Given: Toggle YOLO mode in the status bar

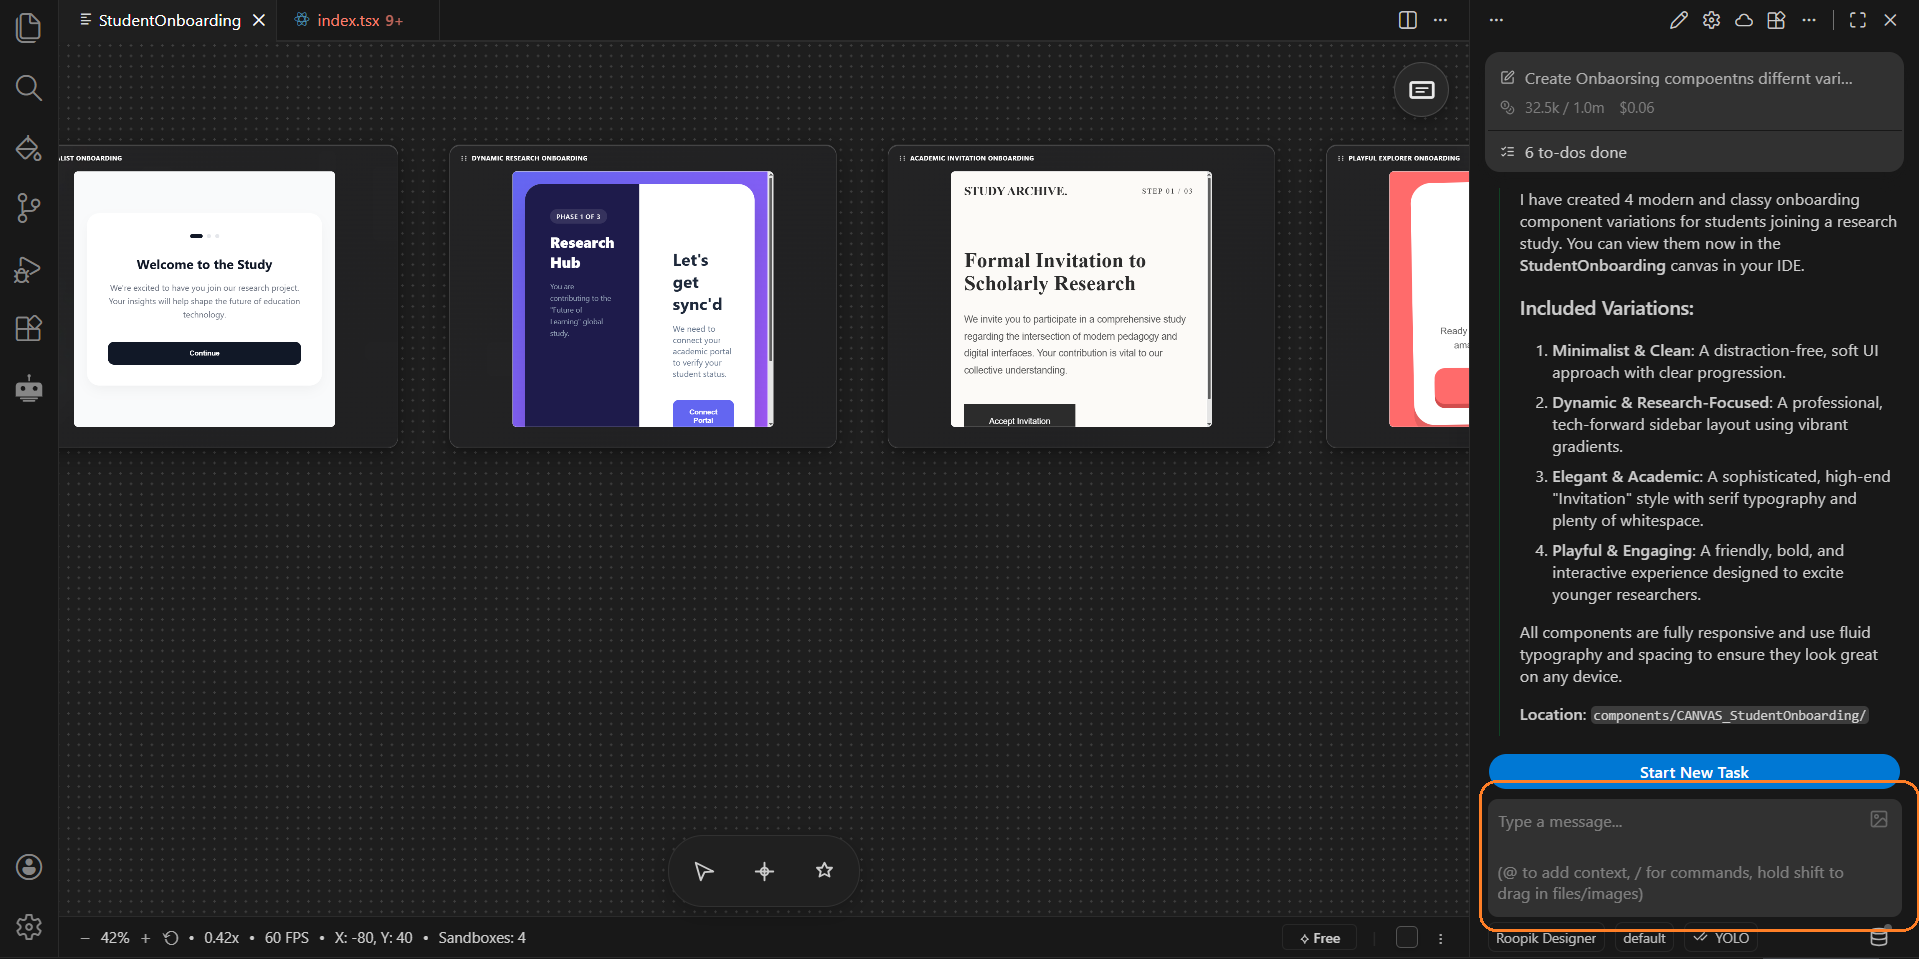Looking at the screenshot, I should (x=1720, y=938).
